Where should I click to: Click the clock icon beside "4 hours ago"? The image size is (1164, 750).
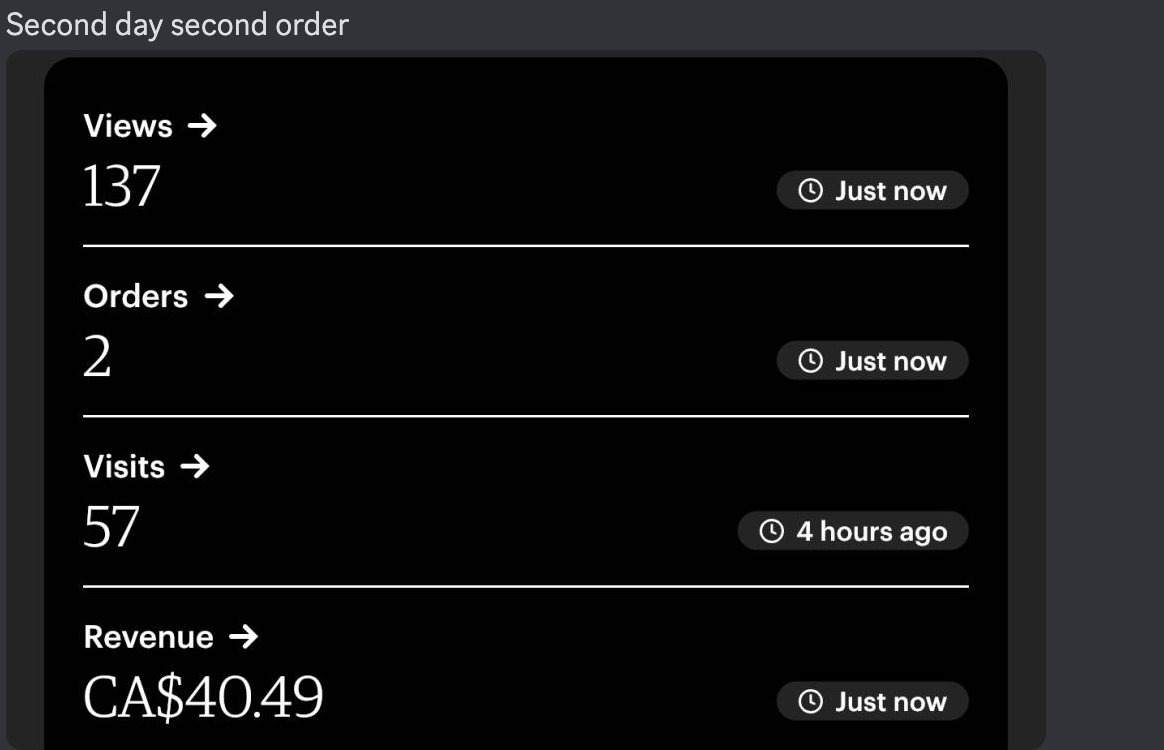click(772, 531)
